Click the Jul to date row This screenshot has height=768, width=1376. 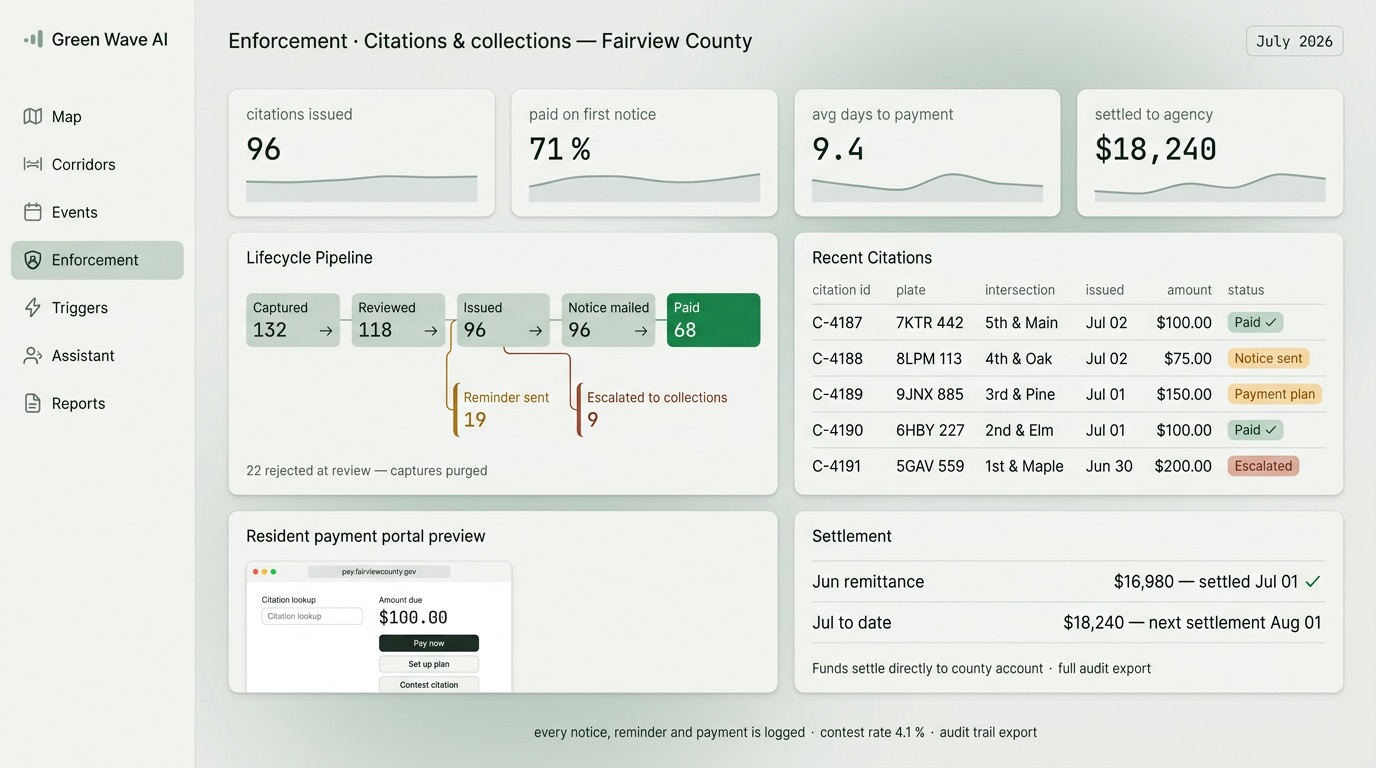(x=1068, y=622)
